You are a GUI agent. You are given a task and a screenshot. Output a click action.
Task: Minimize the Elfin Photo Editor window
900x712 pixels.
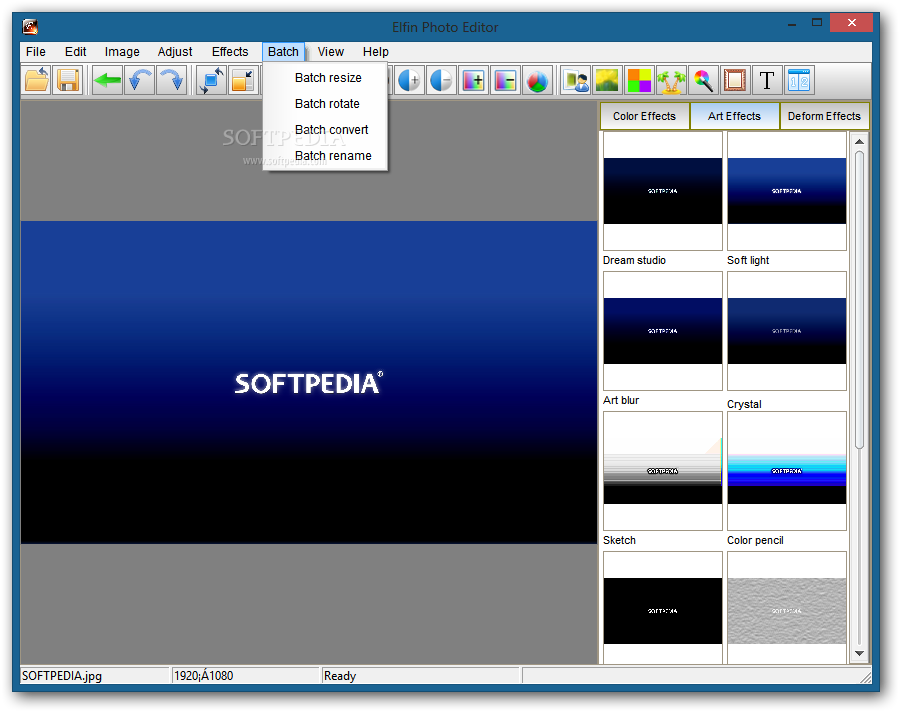pos(792,24)
